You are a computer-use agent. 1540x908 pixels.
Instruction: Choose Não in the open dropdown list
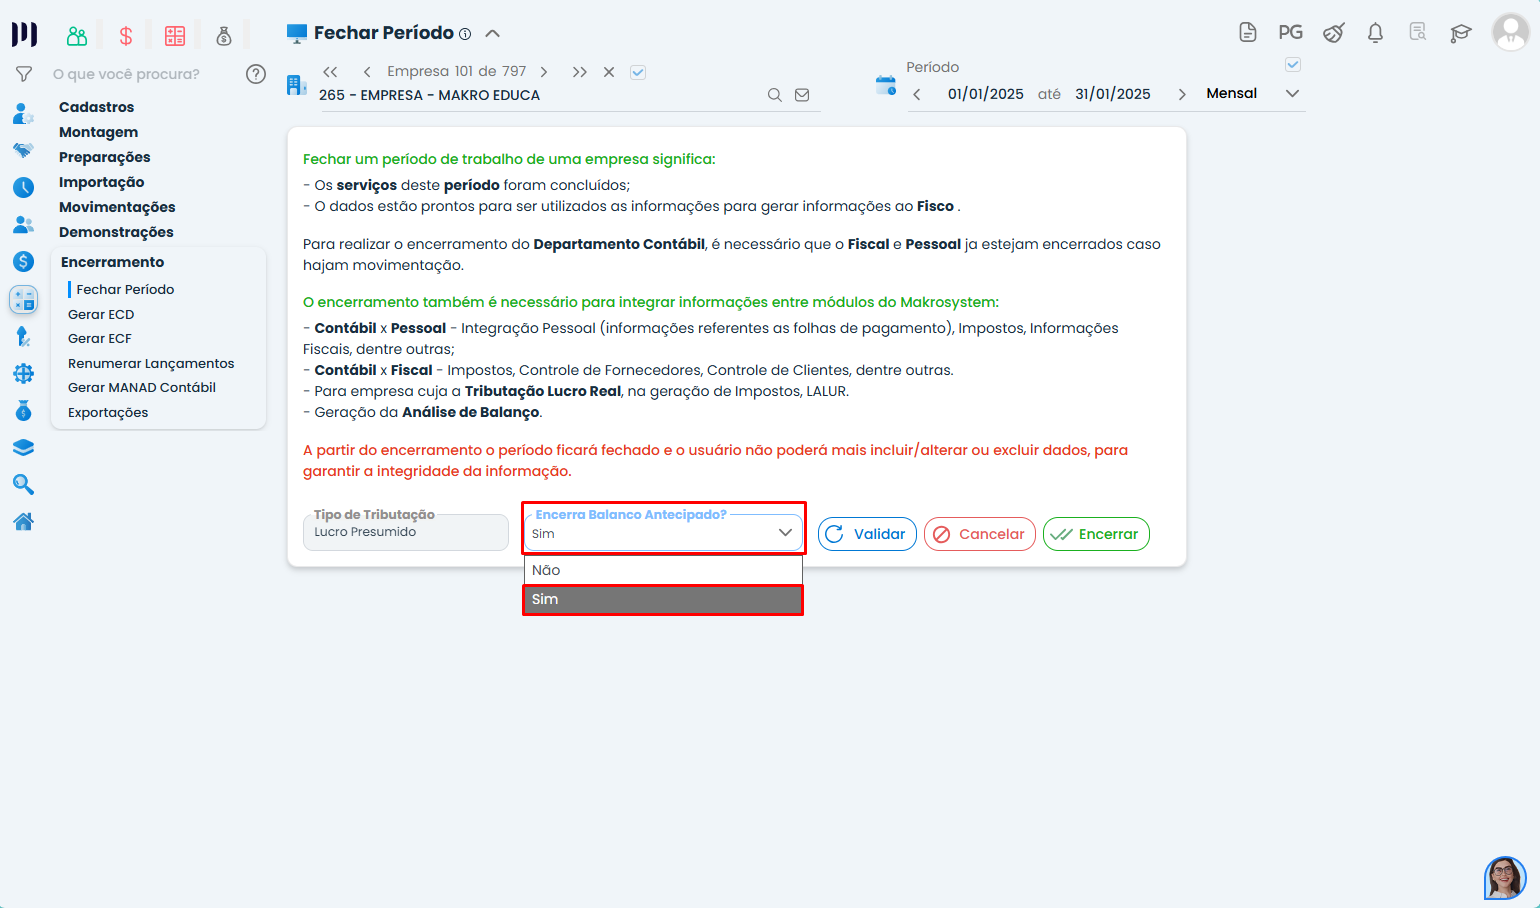click(x=663, y=570)
